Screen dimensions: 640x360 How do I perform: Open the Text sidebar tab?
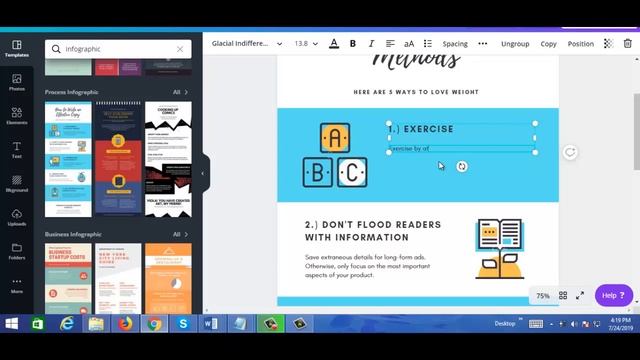(17, 150)
